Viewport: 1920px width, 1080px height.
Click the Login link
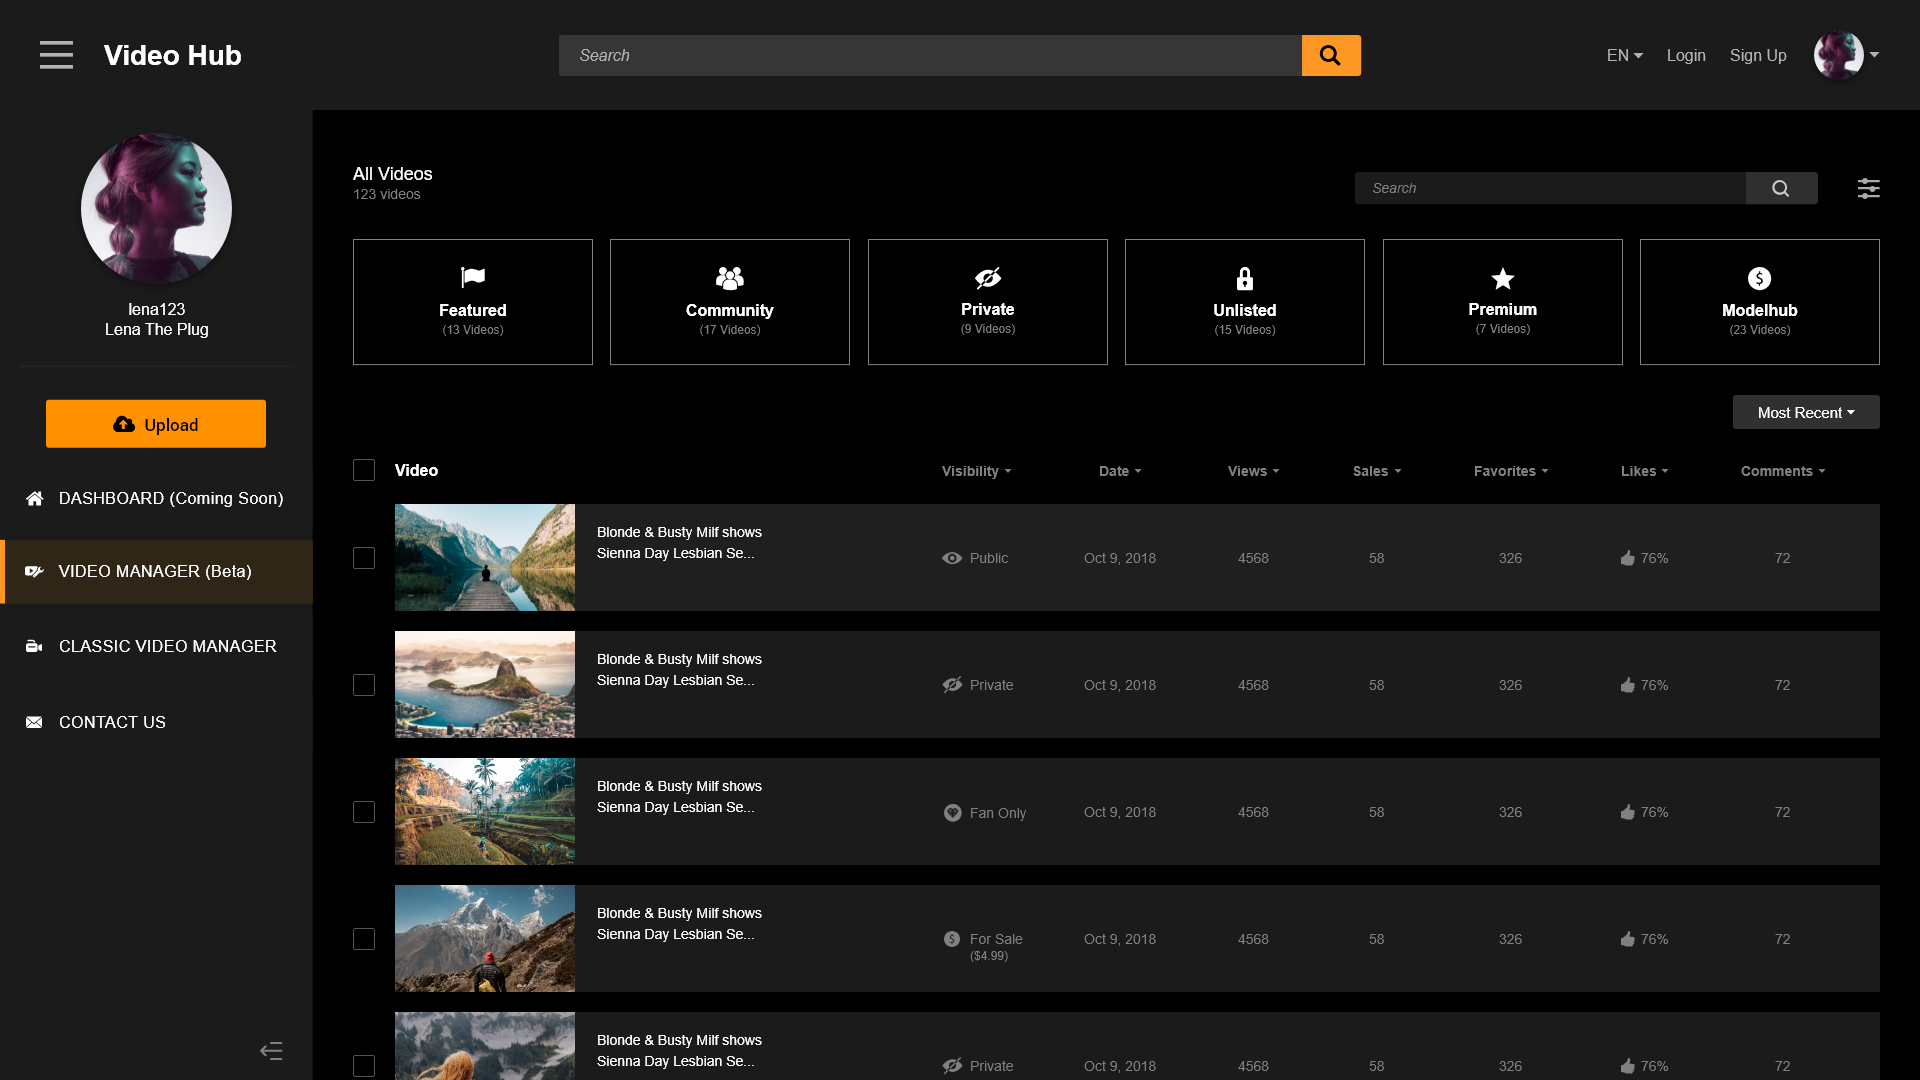tap(1686, 55)
